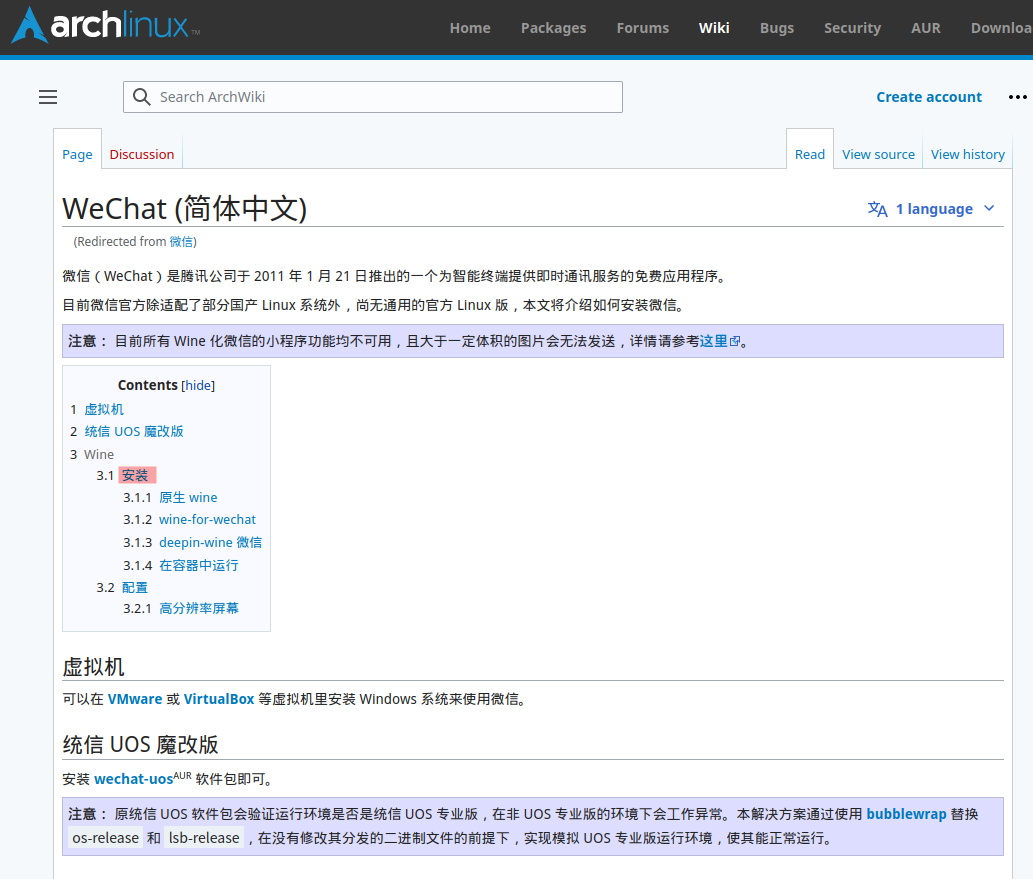Select the Wiki navigation item
Screen dimensions: 1033x879
pyautogui.click(x=714, y=28)
